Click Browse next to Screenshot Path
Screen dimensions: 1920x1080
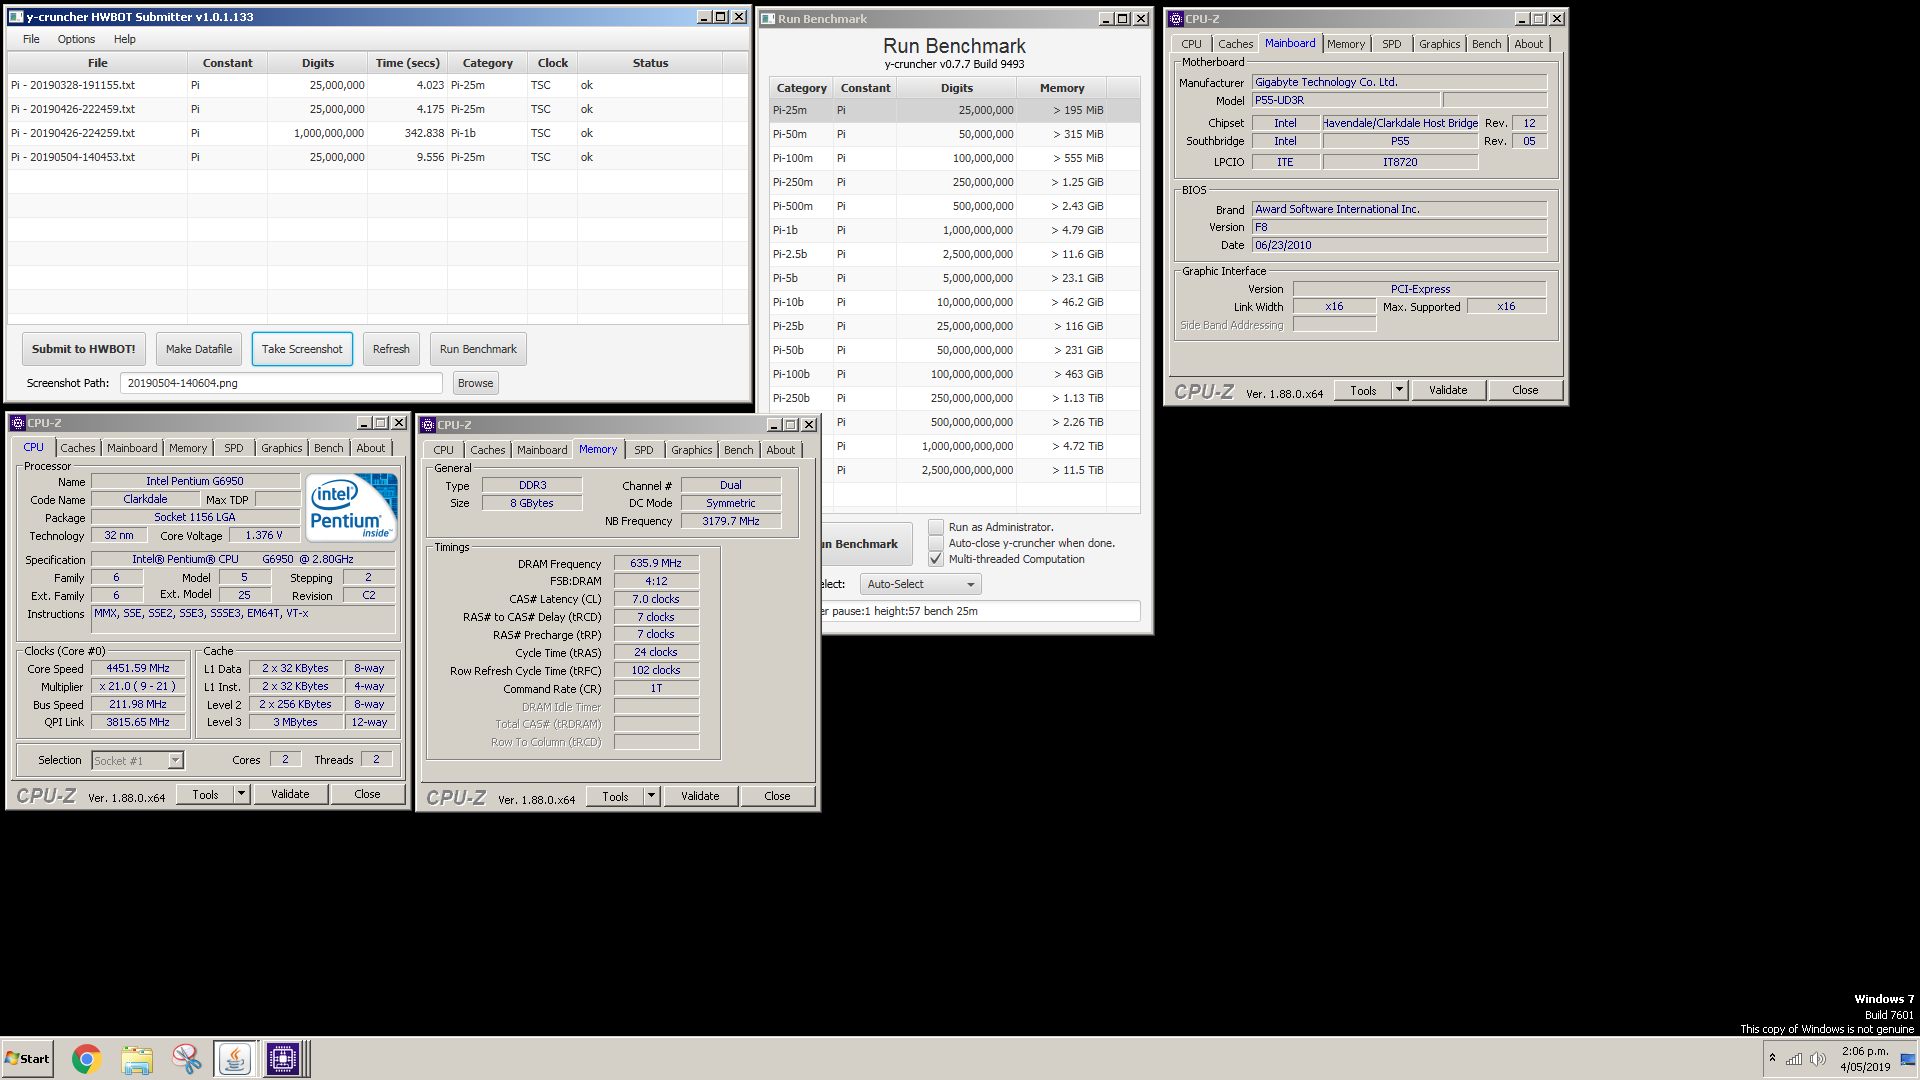[475, 383]
